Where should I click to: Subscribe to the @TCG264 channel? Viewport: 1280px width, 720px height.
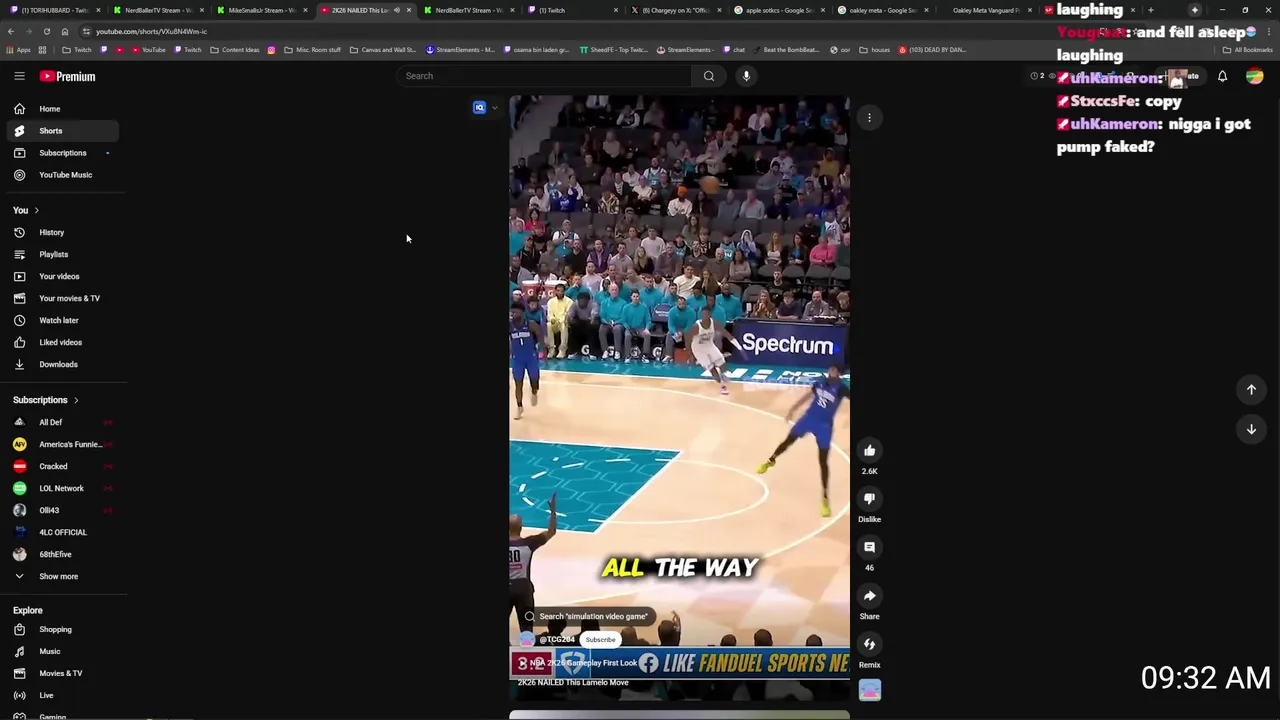coord(600,639)
